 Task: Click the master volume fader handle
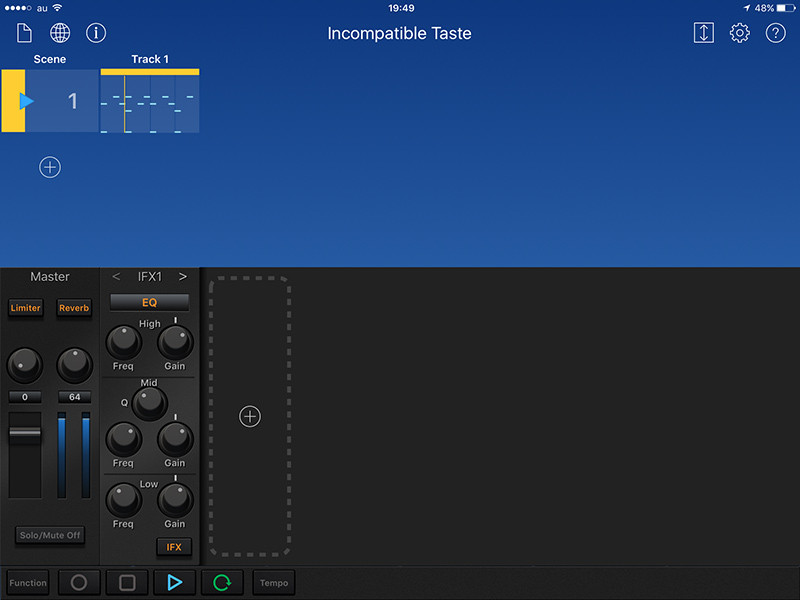[x=25, y=433]
